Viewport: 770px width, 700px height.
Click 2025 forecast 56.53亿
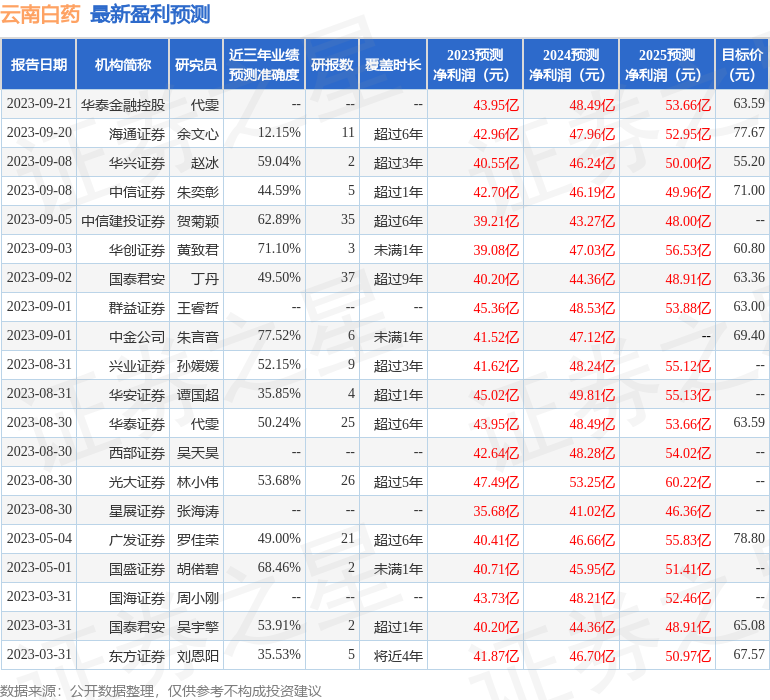click(688, 250)
